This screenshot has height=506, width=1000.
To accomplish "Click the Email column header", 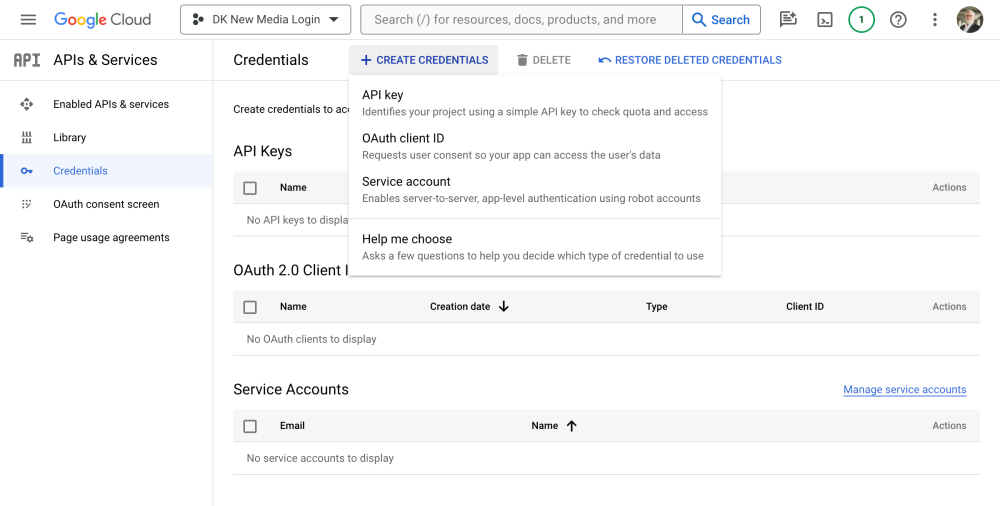I will click(292, 426).
